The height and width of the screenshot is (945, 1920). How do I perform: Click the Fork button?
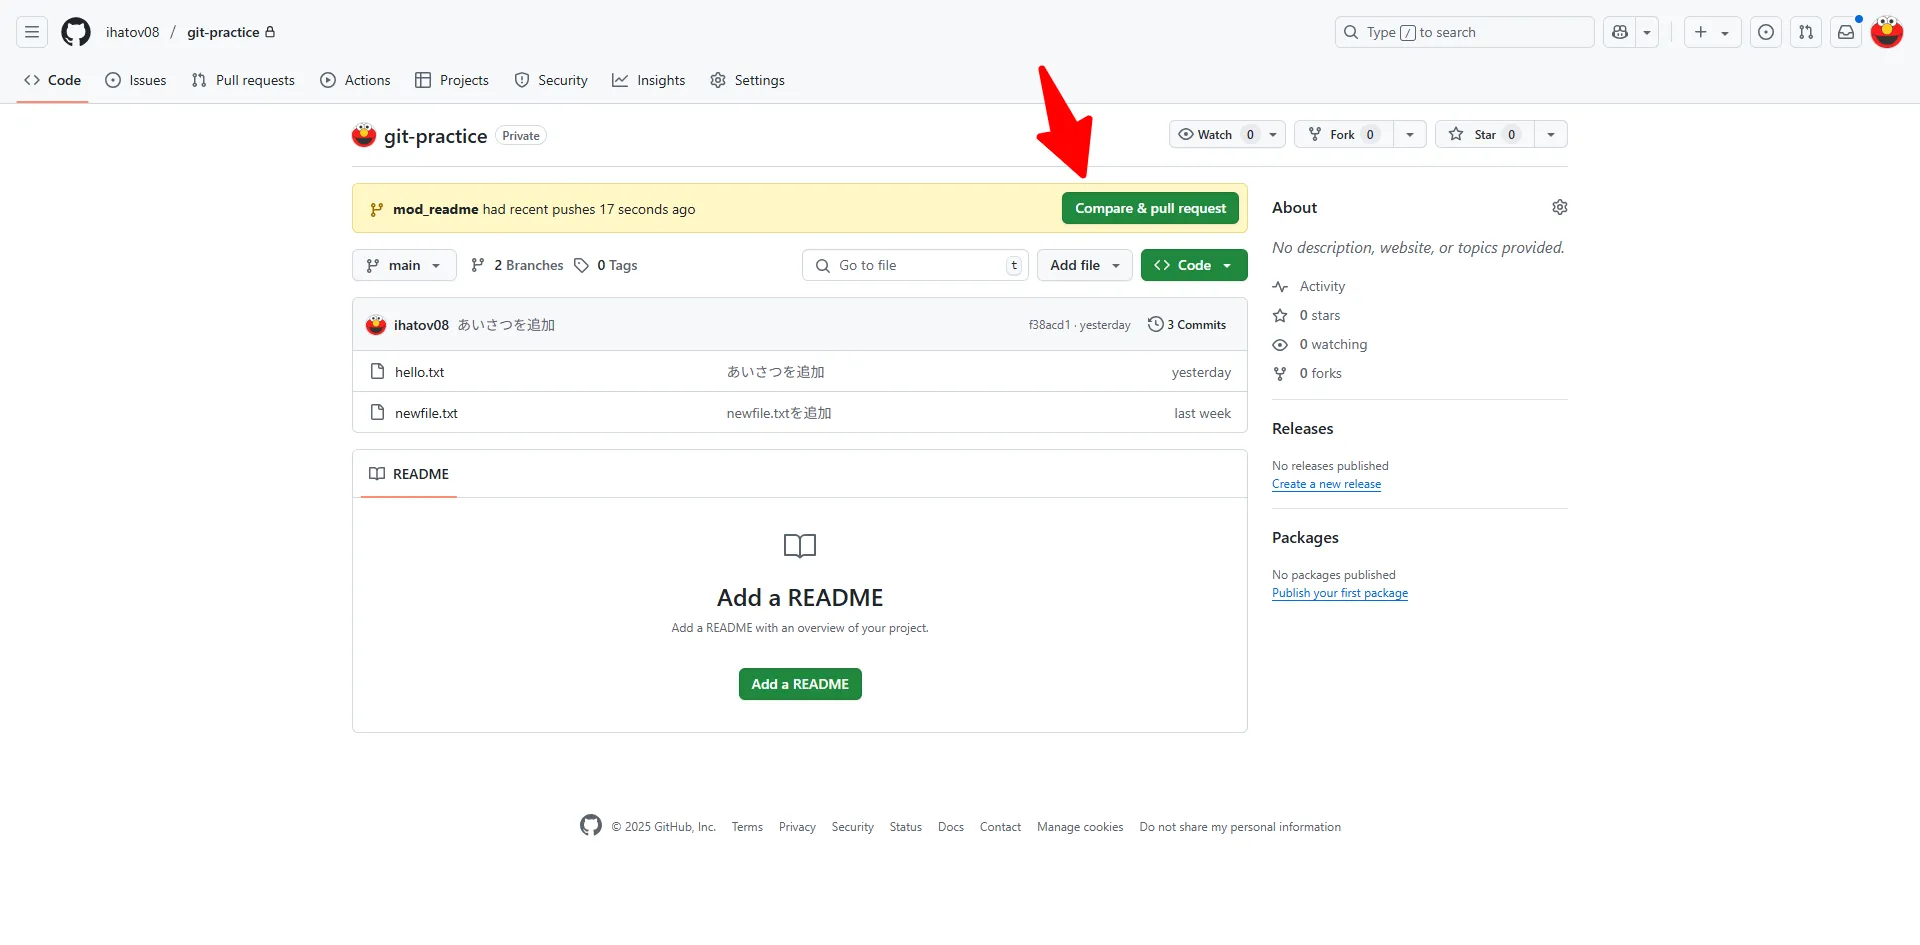click(1343, 134)
